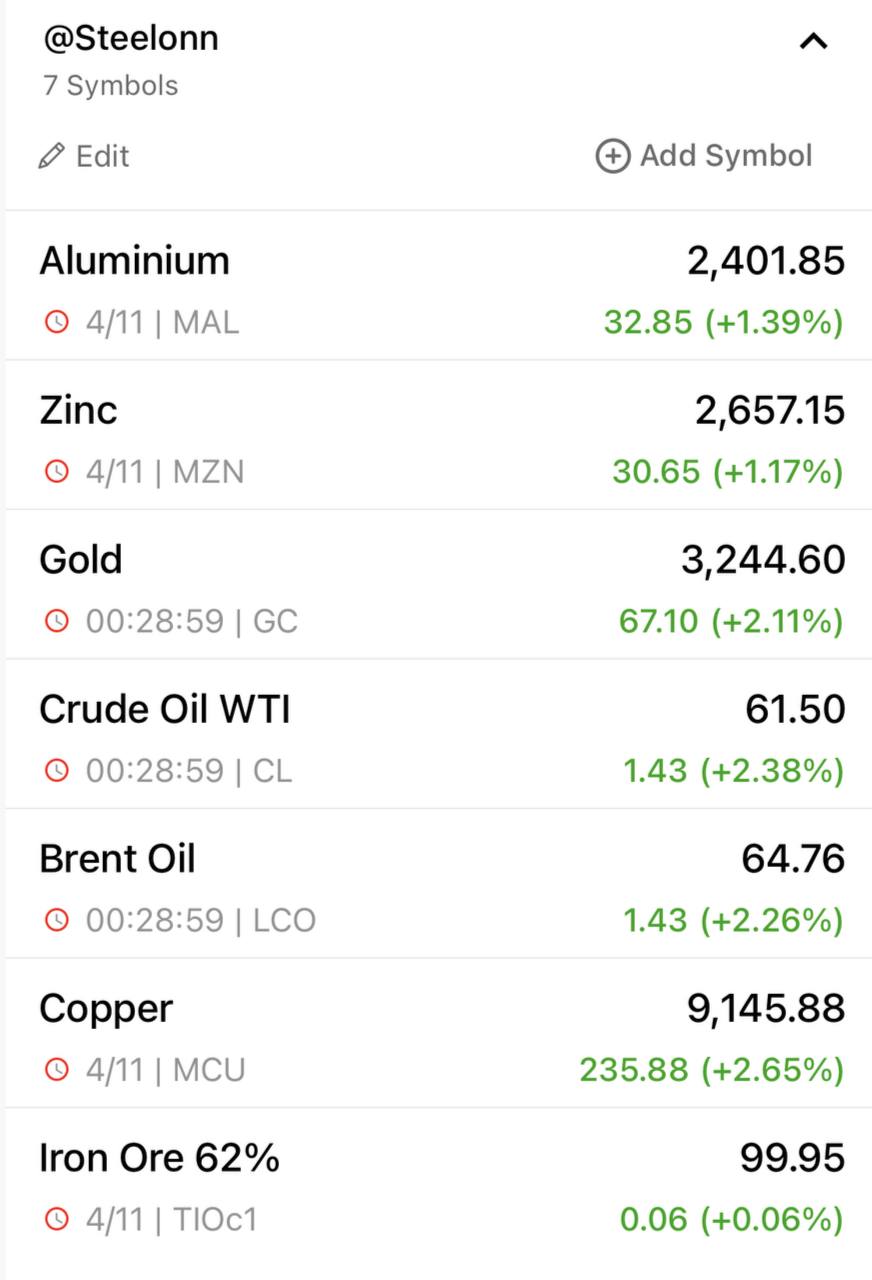Screen dimensions: 872x1280
Task: Click the clock icon beside LCO
Action: point(57,920)
